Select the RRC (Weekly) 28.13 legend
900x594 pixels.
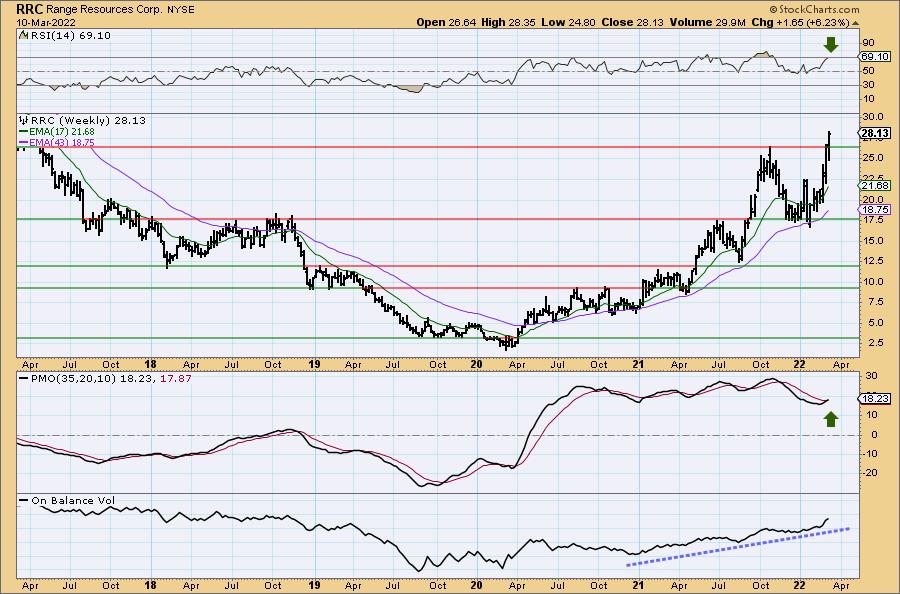(88, 121)
